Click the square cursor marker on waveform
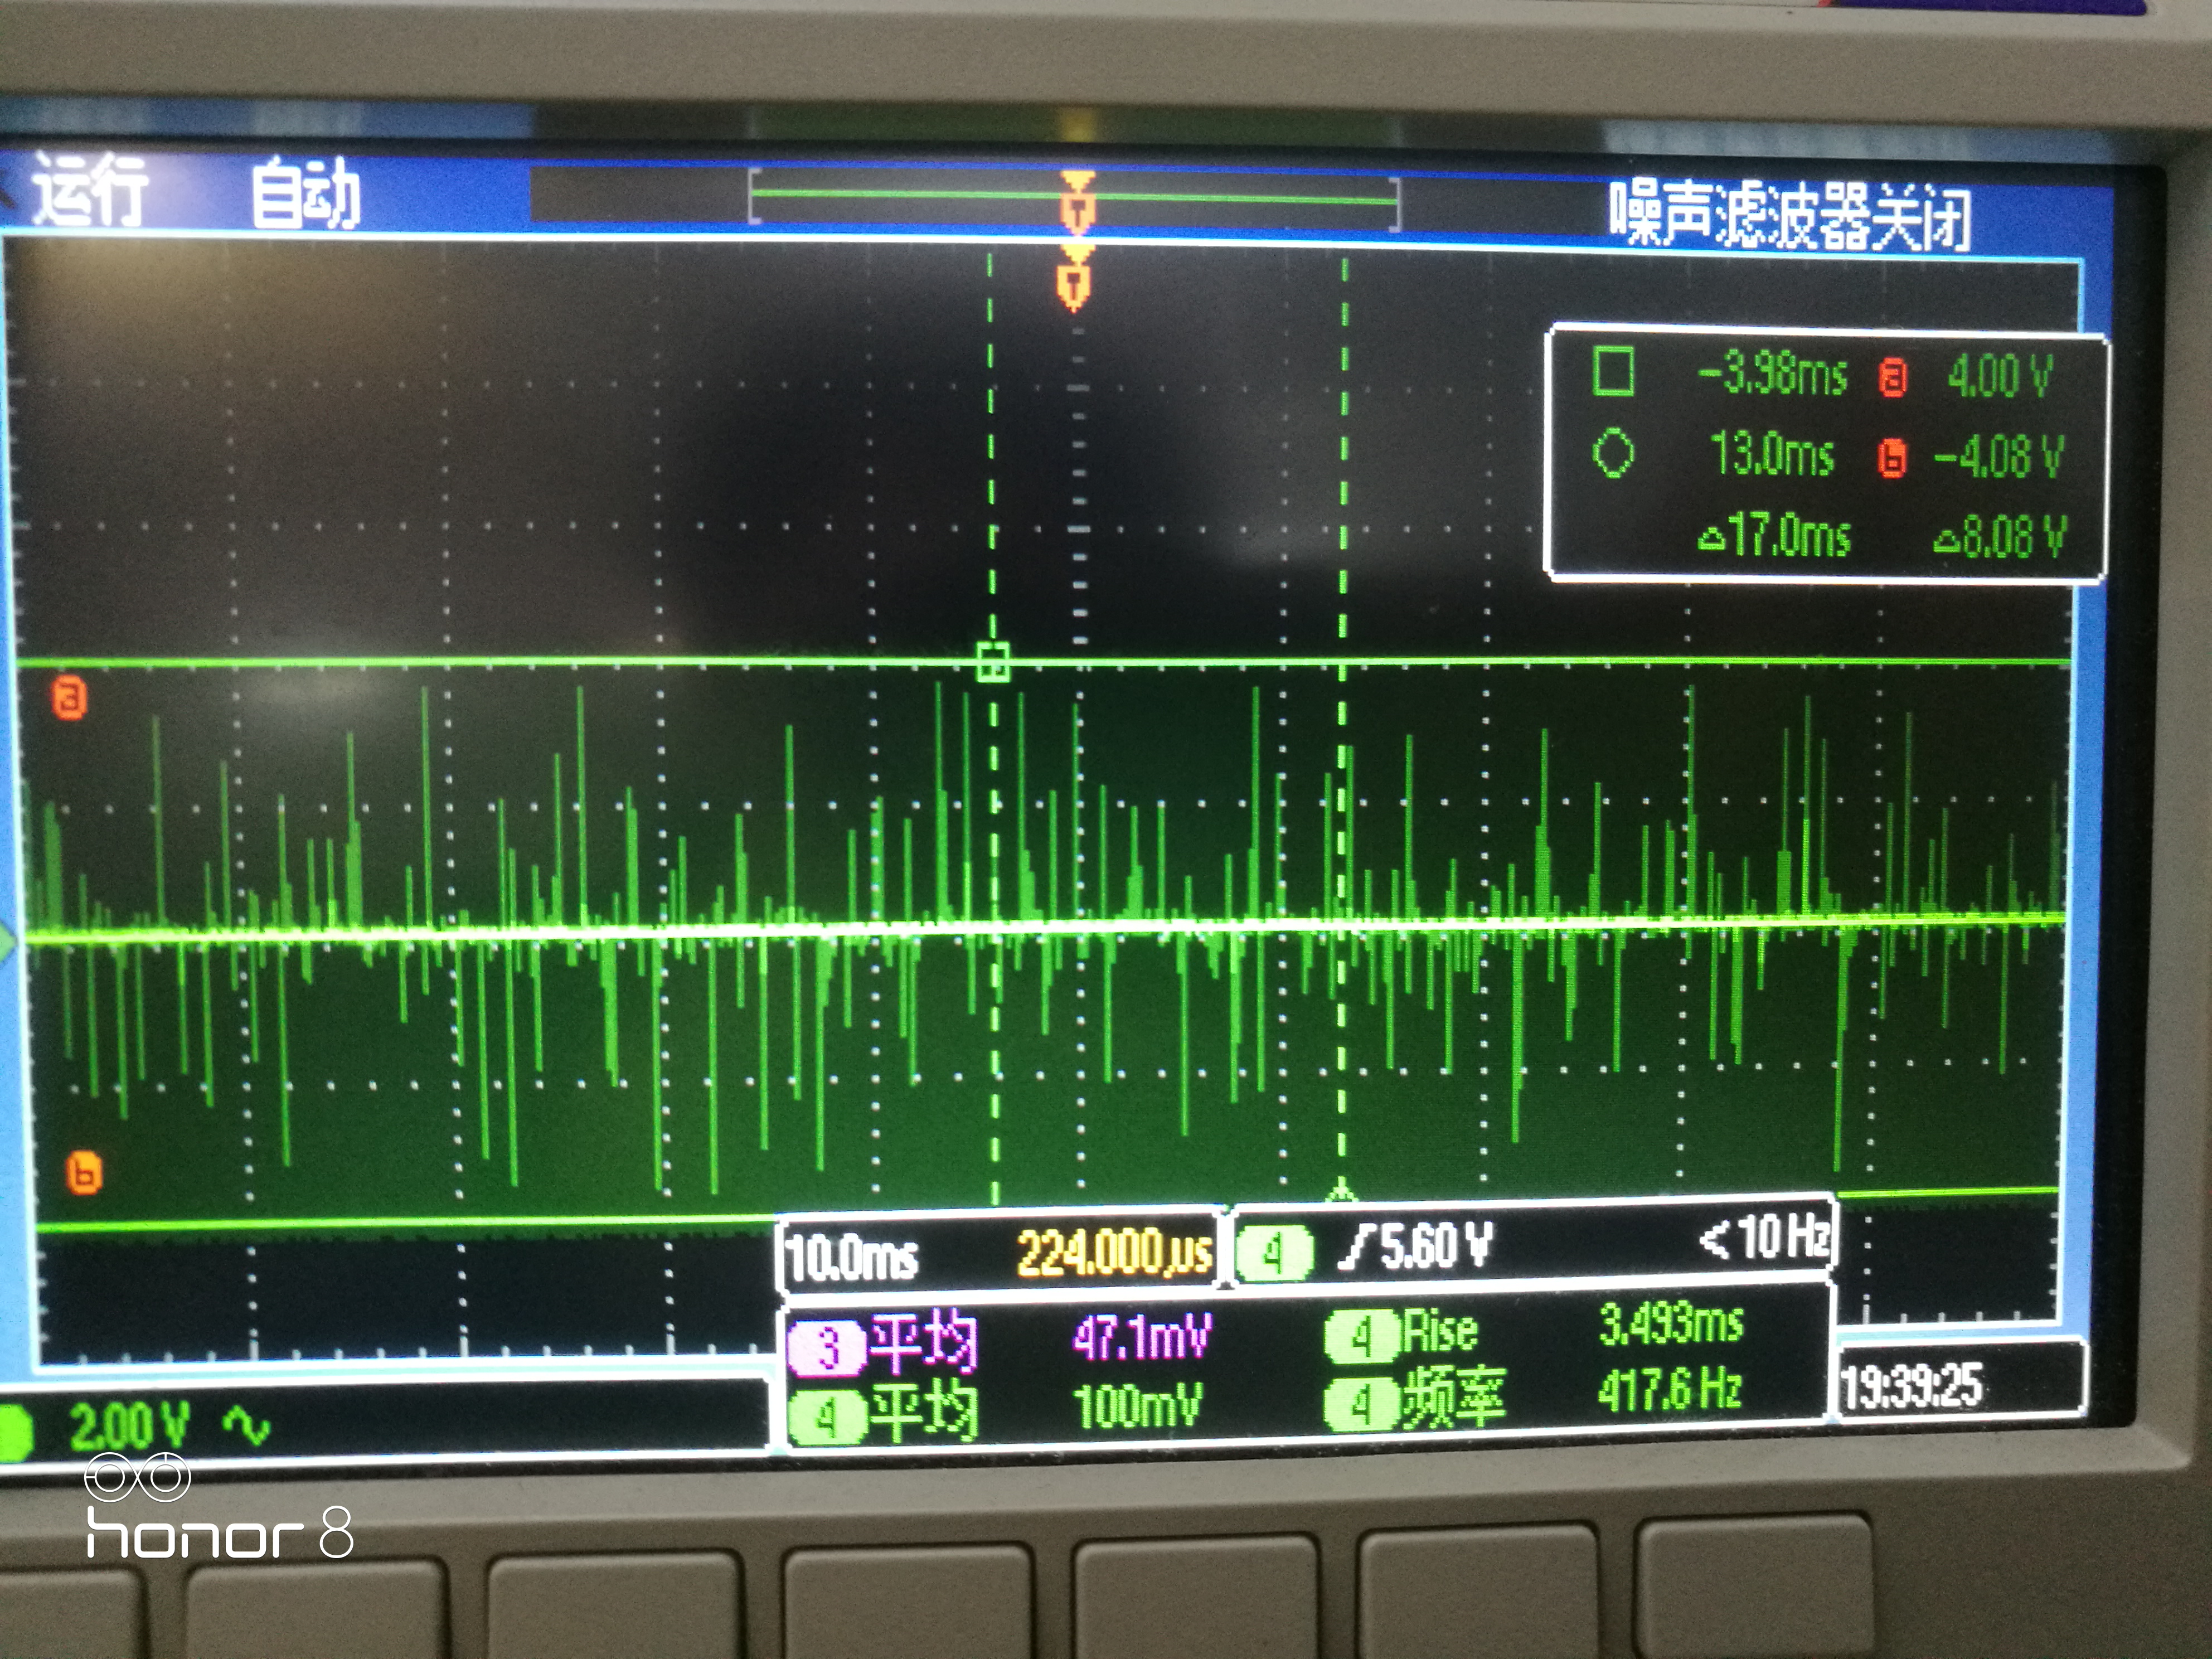The width and height of the screenshot is (2212, 1659). [992, 662]
